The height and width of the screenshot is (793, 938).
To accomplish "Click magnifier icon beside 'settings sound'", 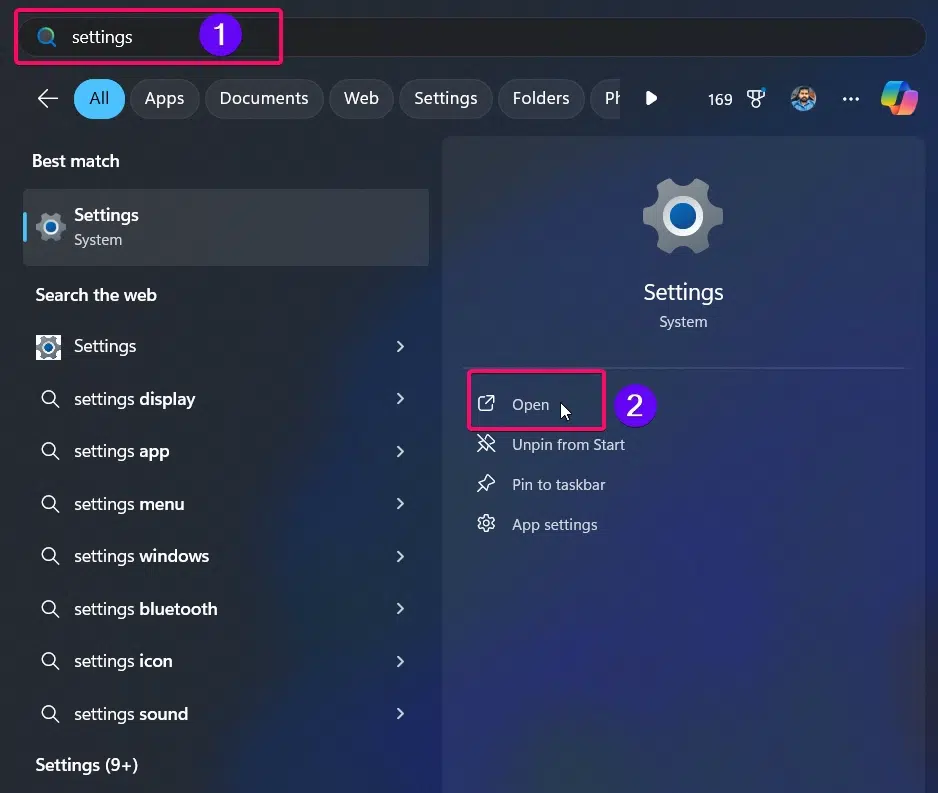I will point(50,713).
